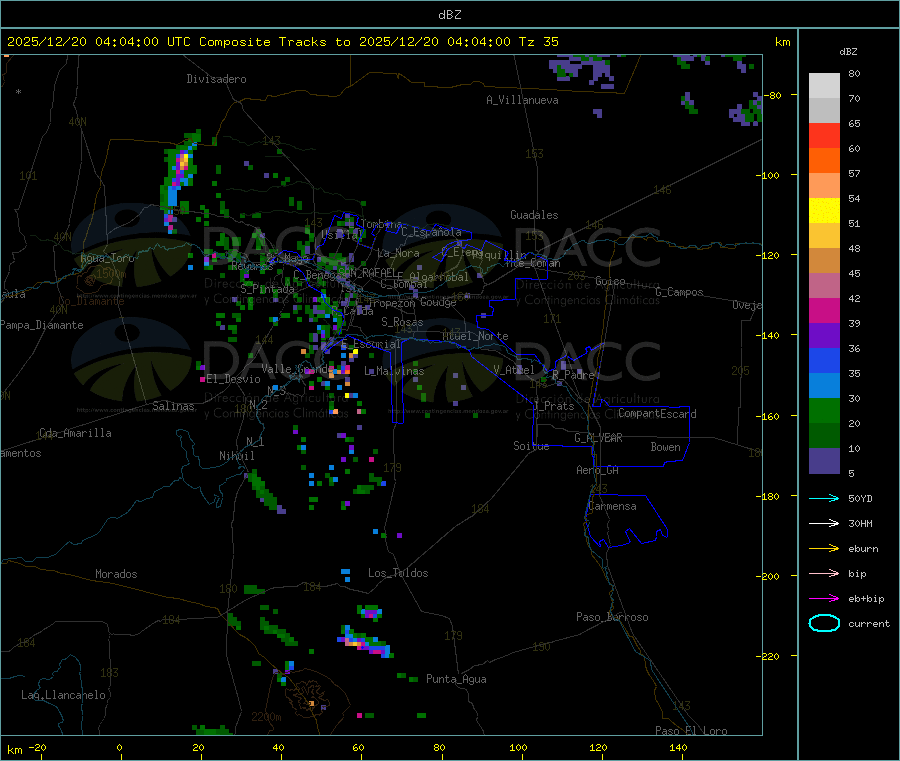This screenshot has height=761, width=900.
Task: Click the Morados map label
Action: click(x=116, y=574)
